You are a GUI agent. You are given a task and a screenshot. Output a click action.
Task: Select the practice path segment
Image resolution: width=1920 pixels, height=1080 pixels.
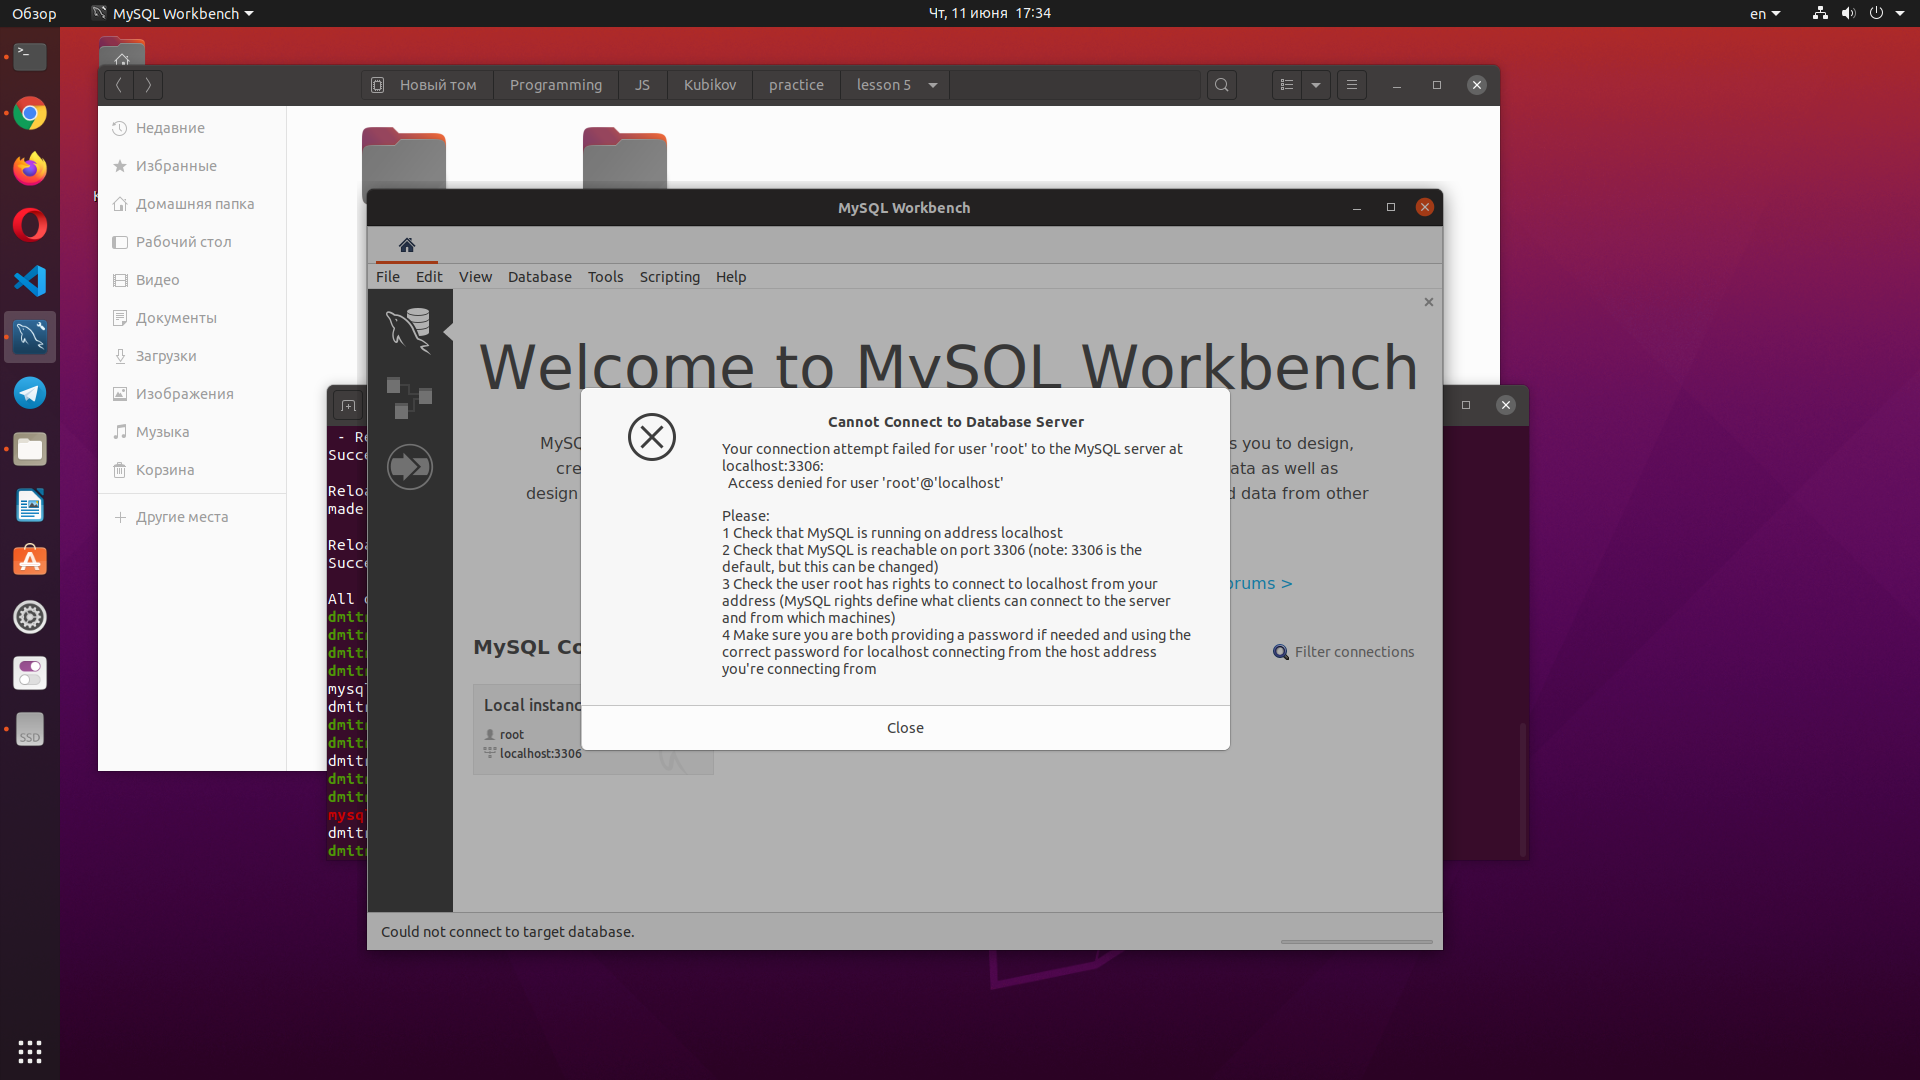(x=796, y=85)
